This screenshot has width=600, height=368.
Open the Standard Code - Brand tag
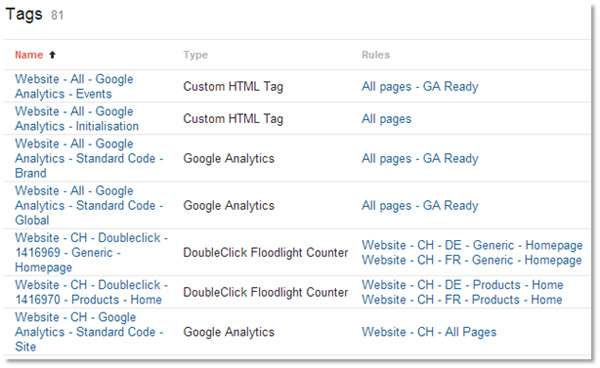pos(89,158)
